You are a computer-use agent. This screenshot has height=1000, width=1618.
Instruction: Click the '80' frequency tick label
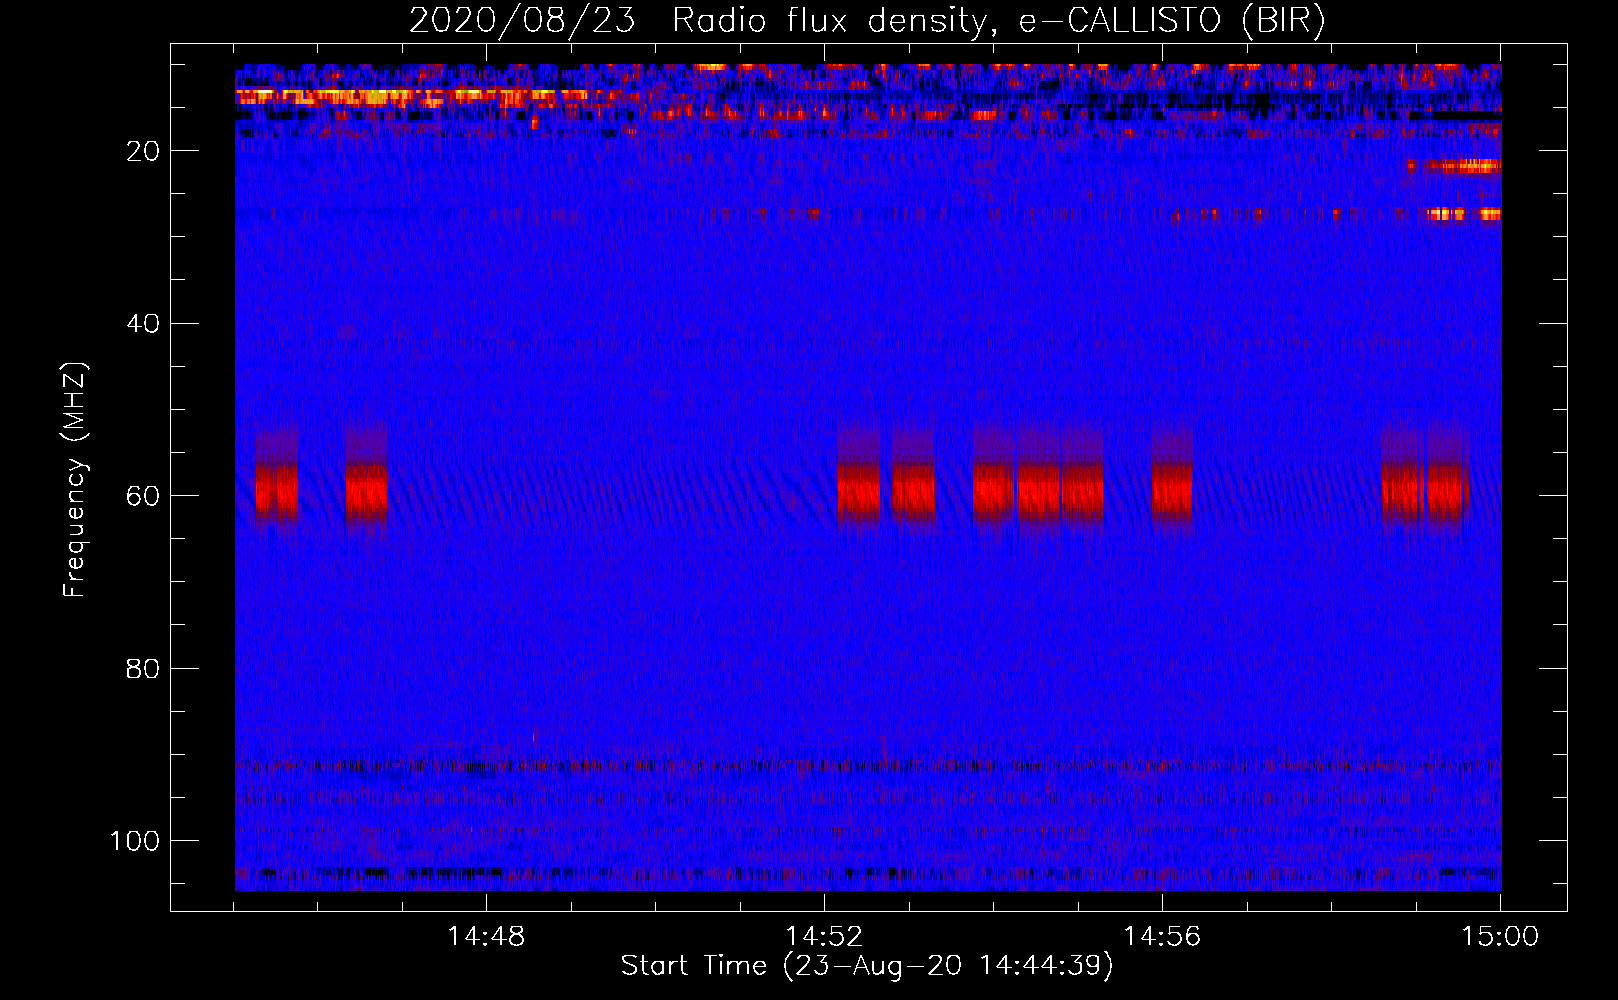tap(143, 668)
